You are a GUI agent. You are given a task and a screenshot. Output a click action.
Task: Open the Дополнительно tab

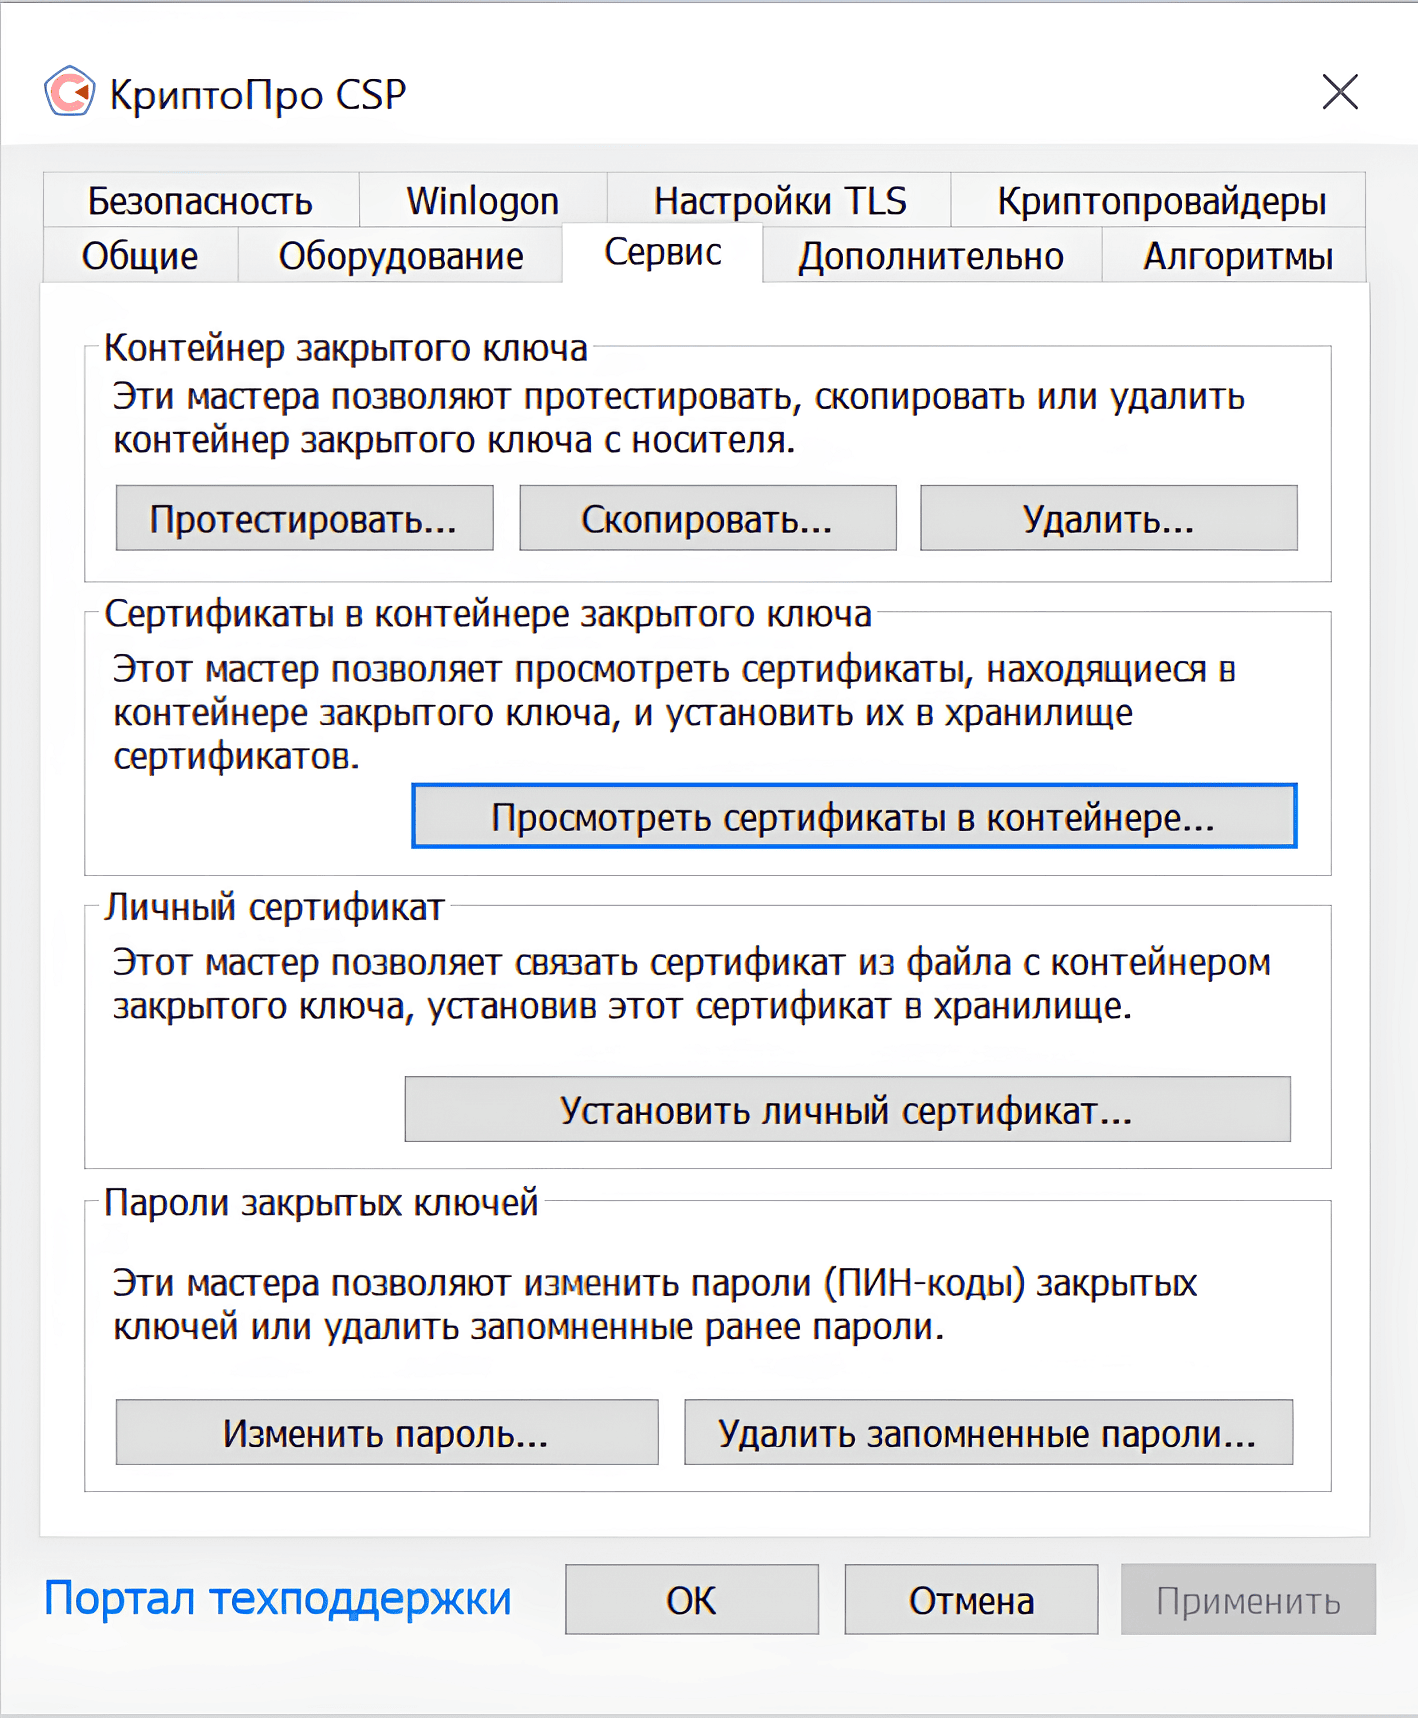931,255
